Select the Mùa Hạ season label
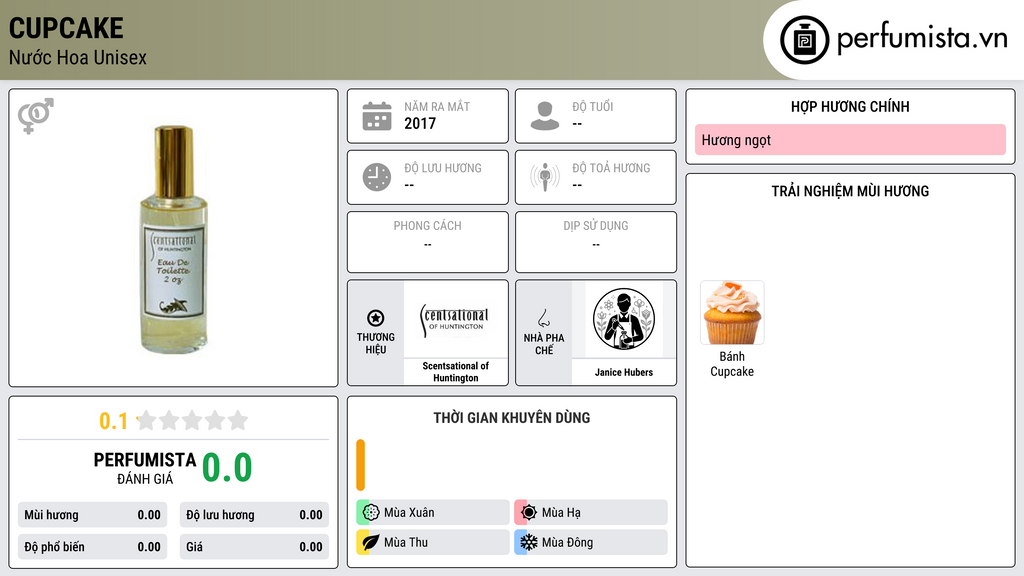 tap(561, 513)
